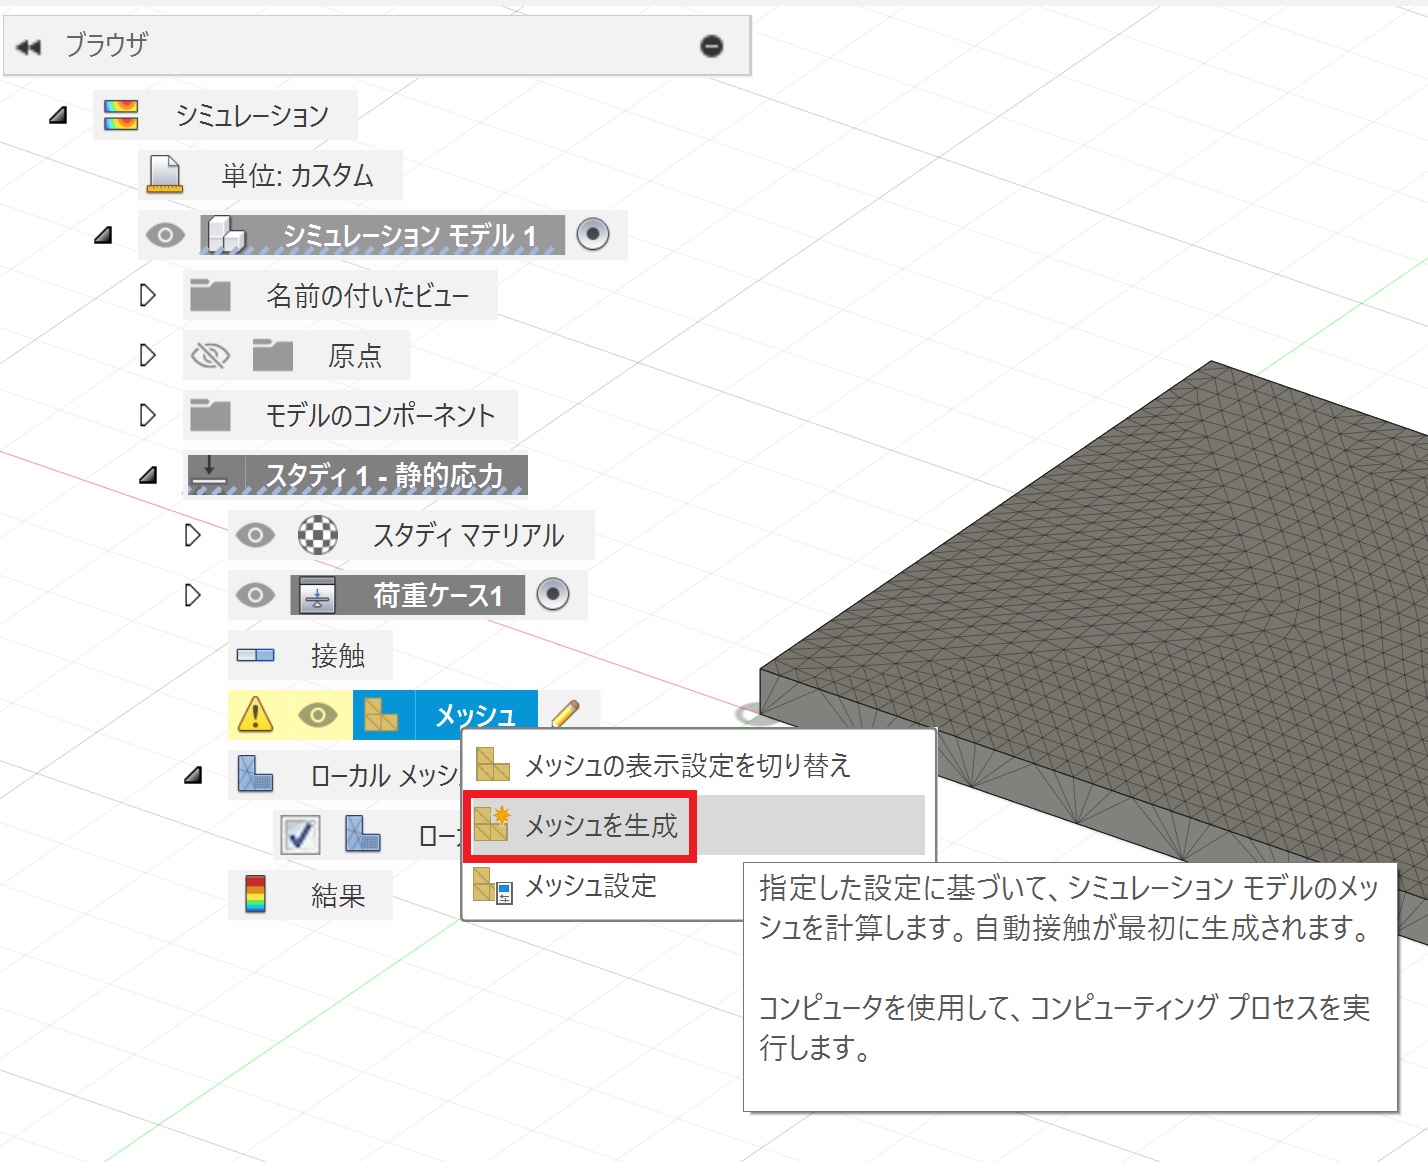Image resolution: width=1428 pixels, height=1162 pixels.
Task: Collapse Simulation Model 1 node
Action: coord(103,236)
